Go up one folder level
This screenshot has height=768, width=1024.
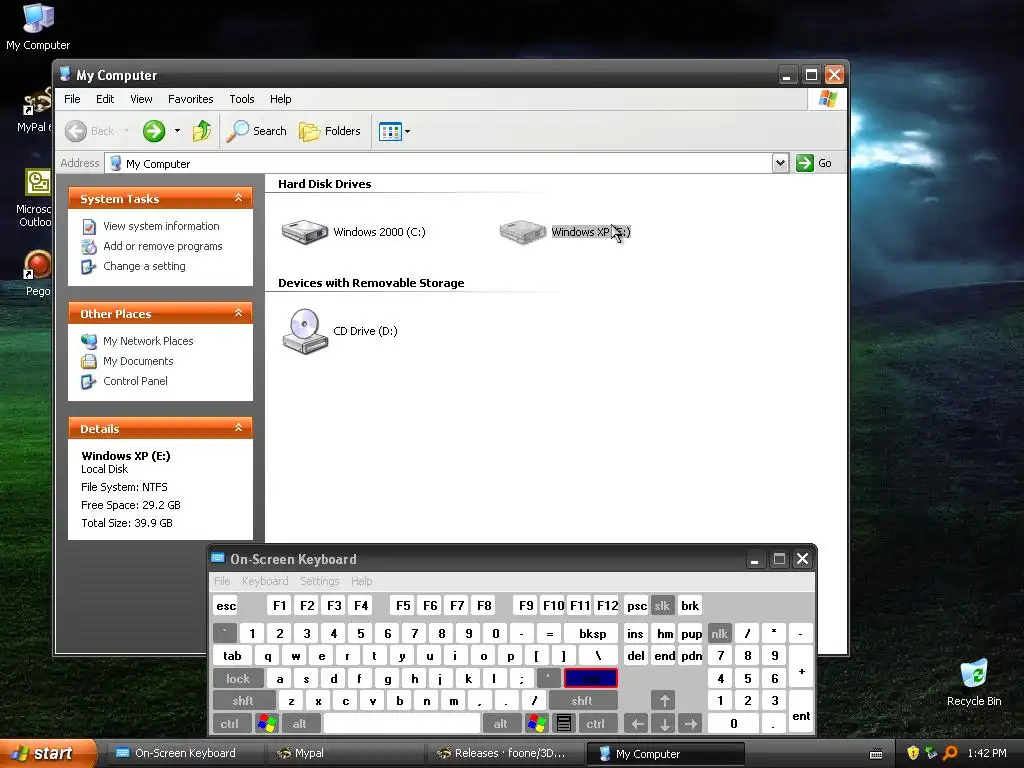202,131
